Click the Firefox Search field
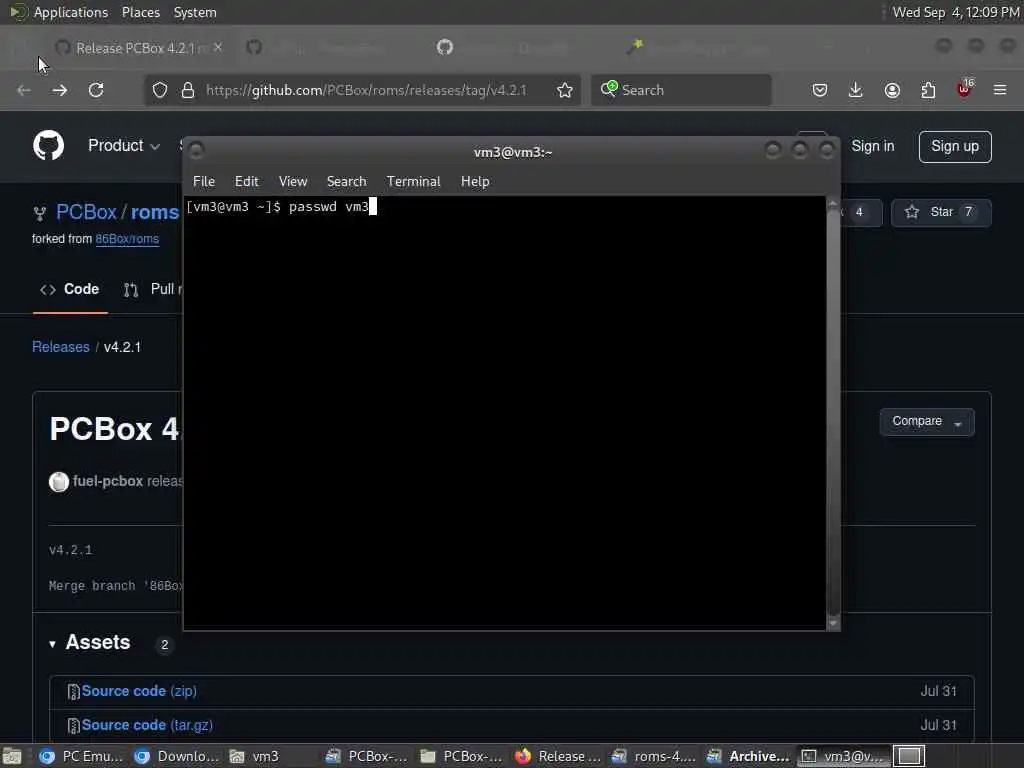Viewport: 1024px width, 768px height. pyautogui.click(x=681, y=90)
